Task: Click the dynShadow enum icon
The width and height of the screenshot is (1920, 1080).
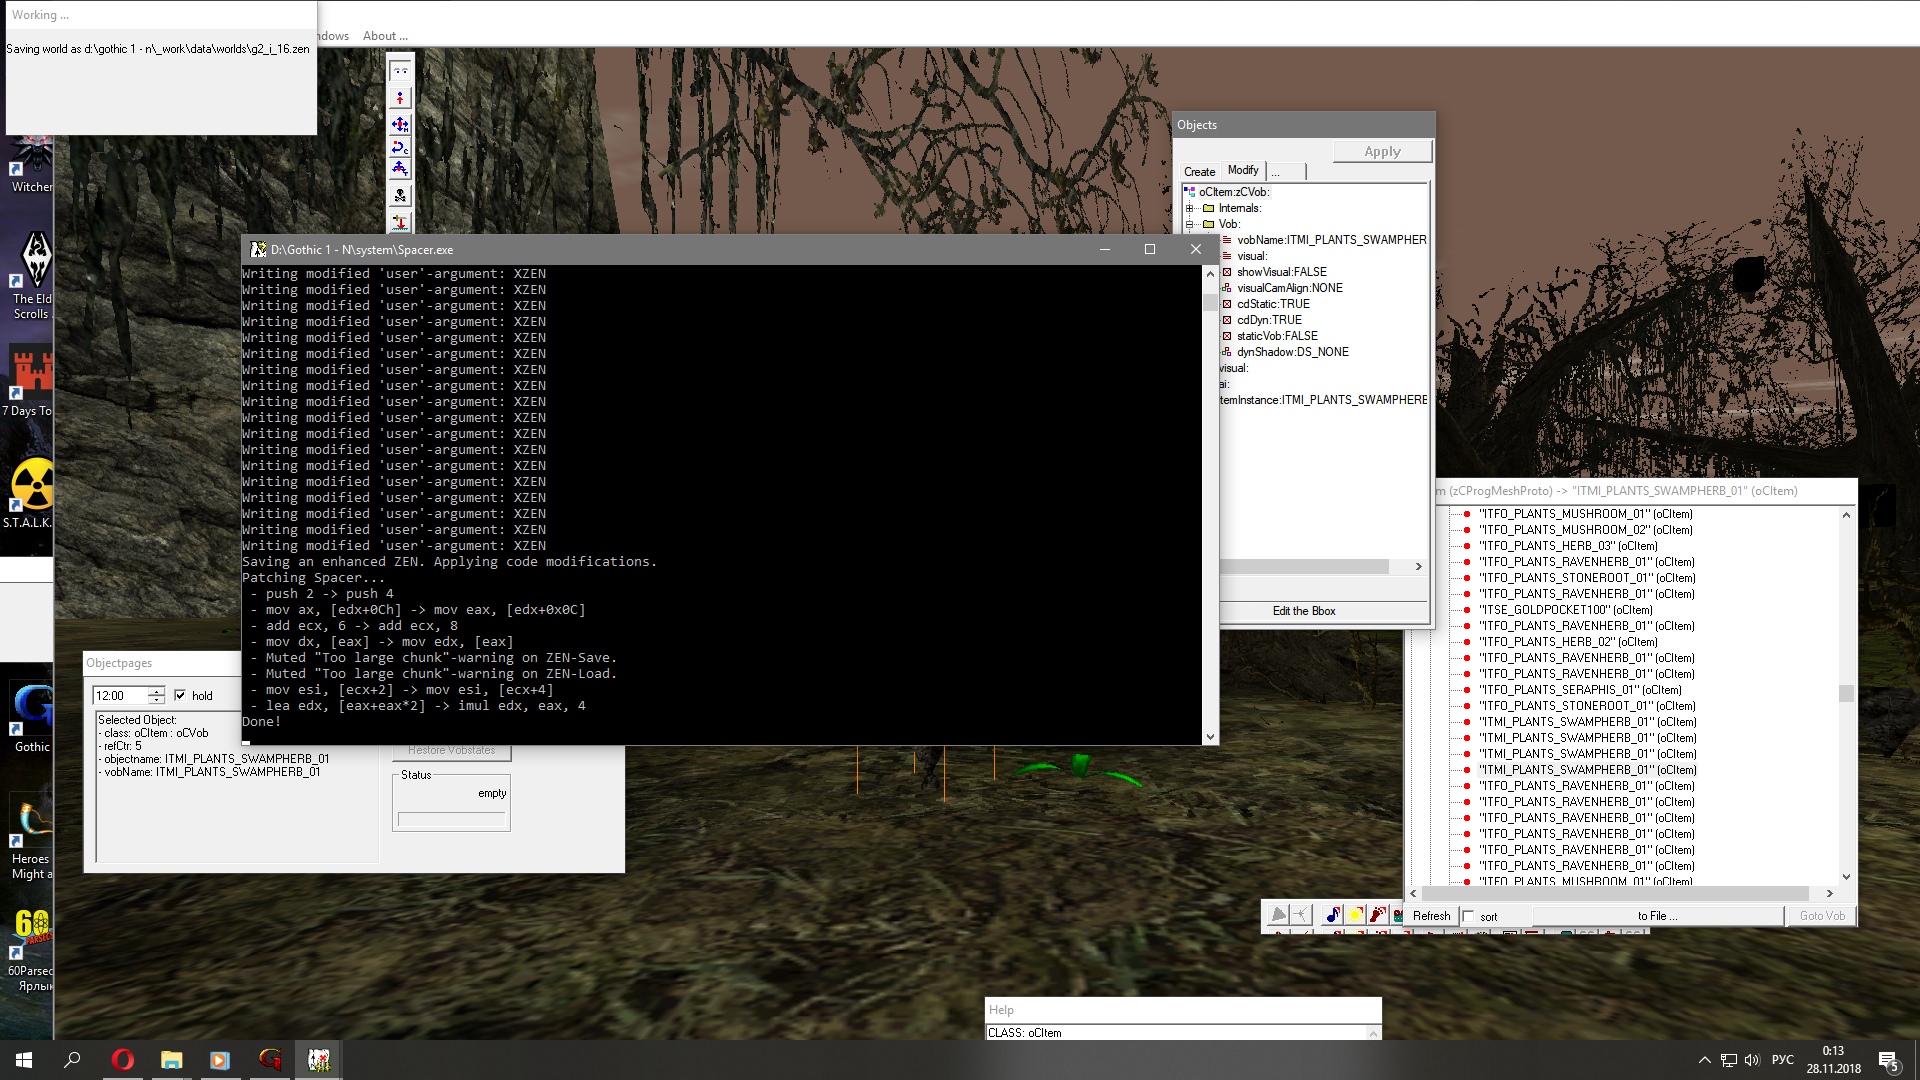Action: coord(1227,352)
